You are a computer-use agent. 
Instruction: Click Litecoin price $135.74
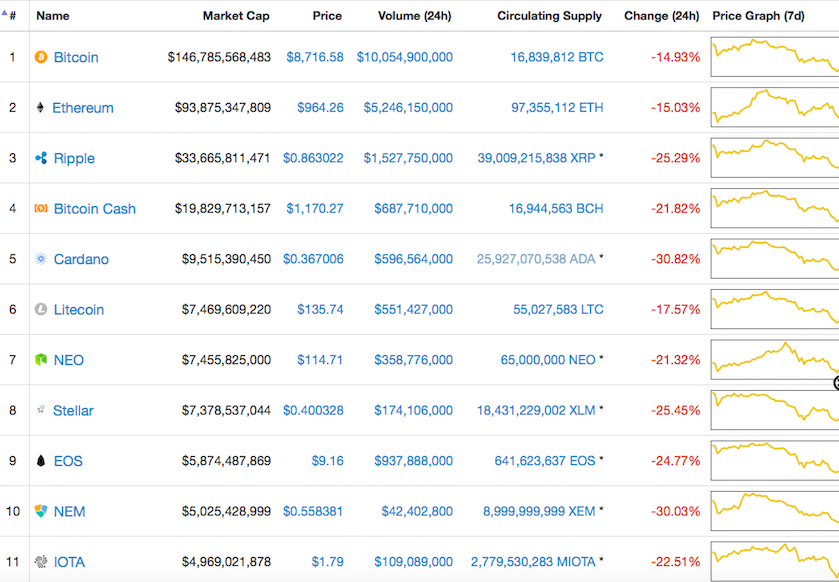click(x=321, y=310)
